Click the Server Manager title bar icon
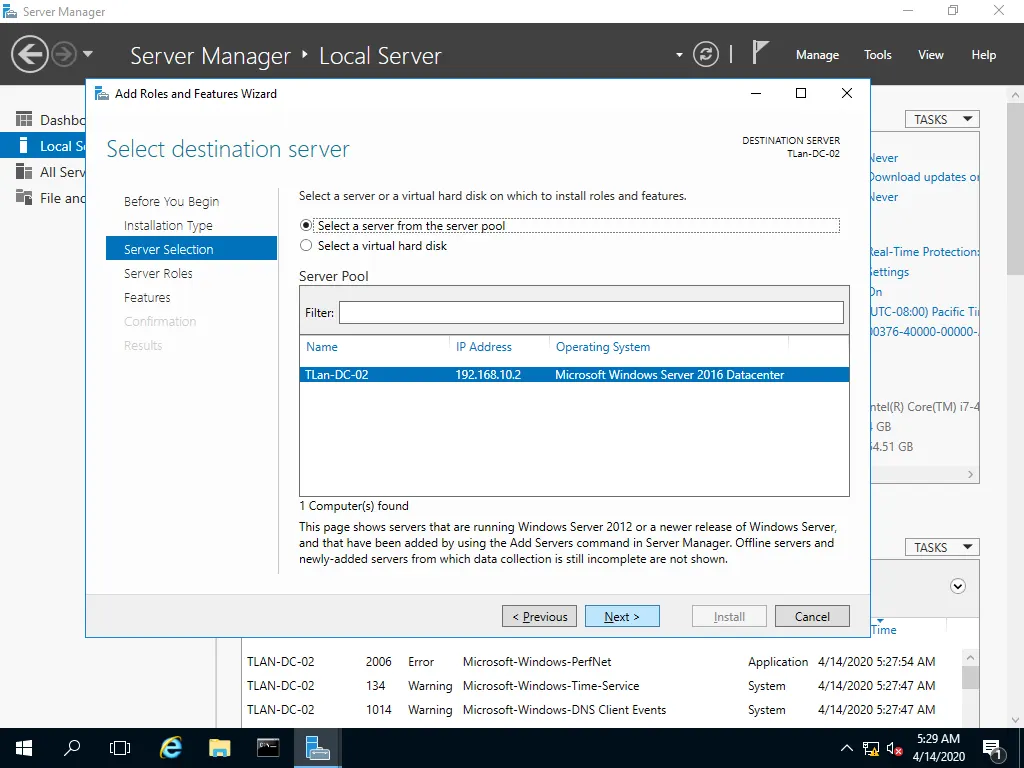 click(10, 11)
